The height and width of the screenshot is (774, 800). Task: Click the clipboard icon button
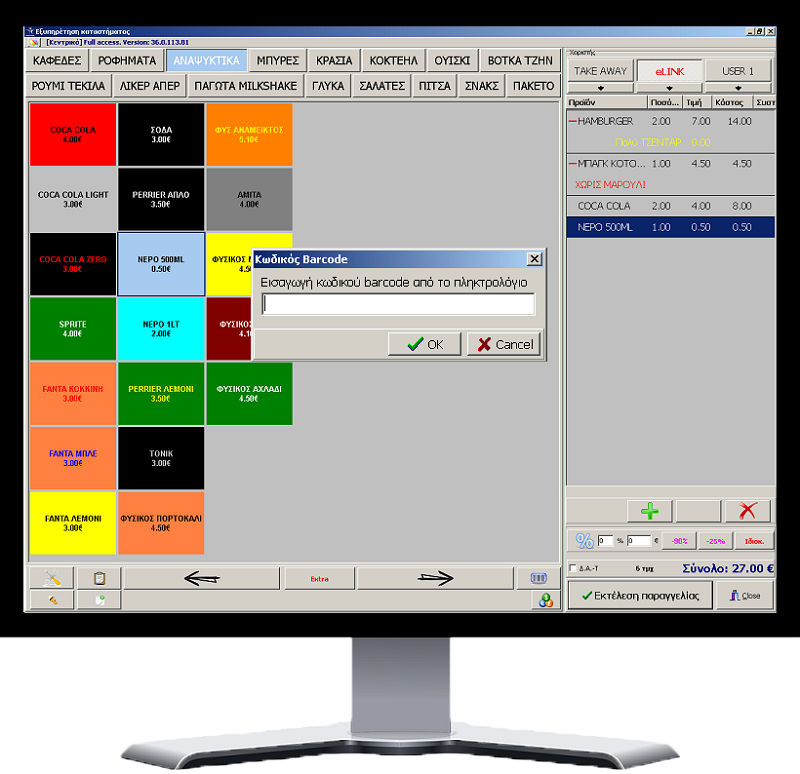[x=99, y=578]
